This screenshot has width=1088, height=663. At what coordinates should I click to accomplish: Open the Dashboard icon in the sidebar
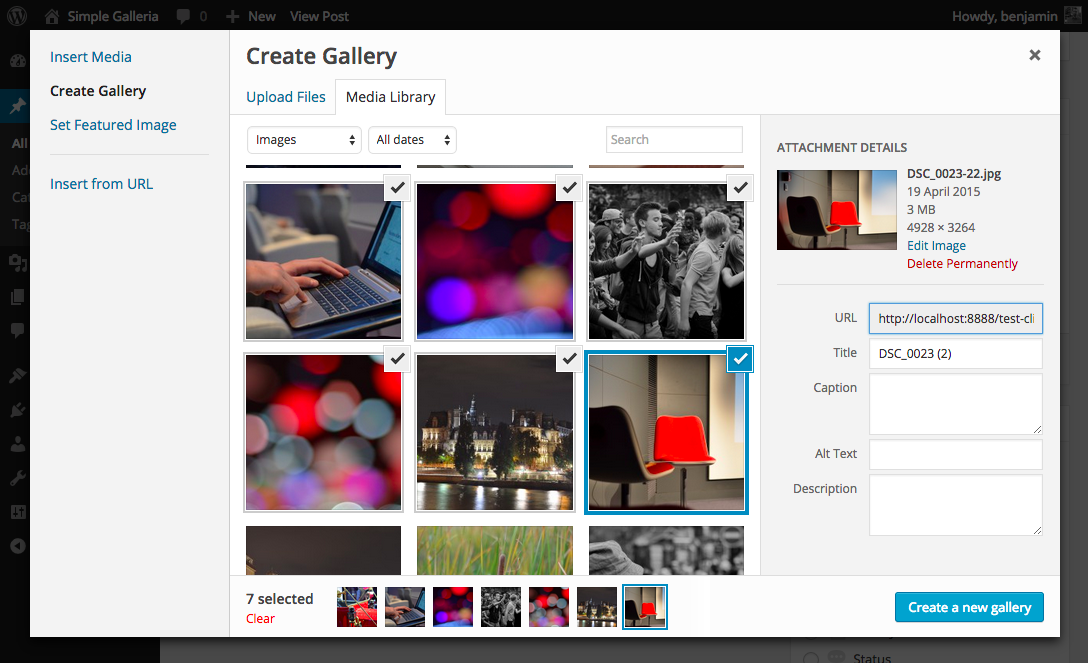pos(17,61)
